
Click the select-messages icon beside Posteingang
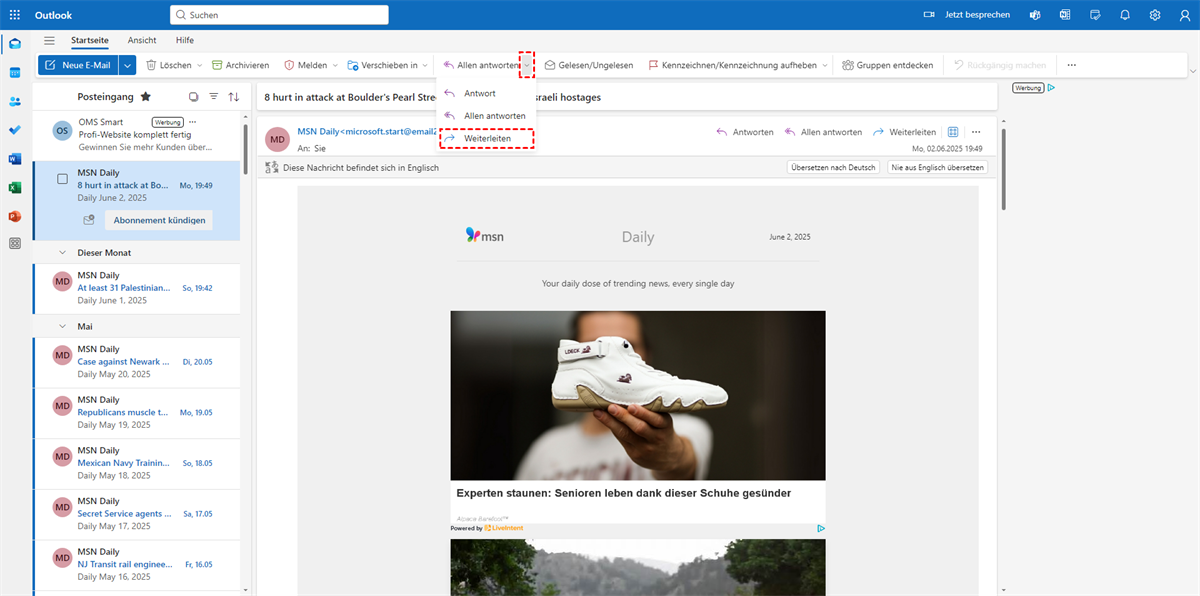(194, 96)
